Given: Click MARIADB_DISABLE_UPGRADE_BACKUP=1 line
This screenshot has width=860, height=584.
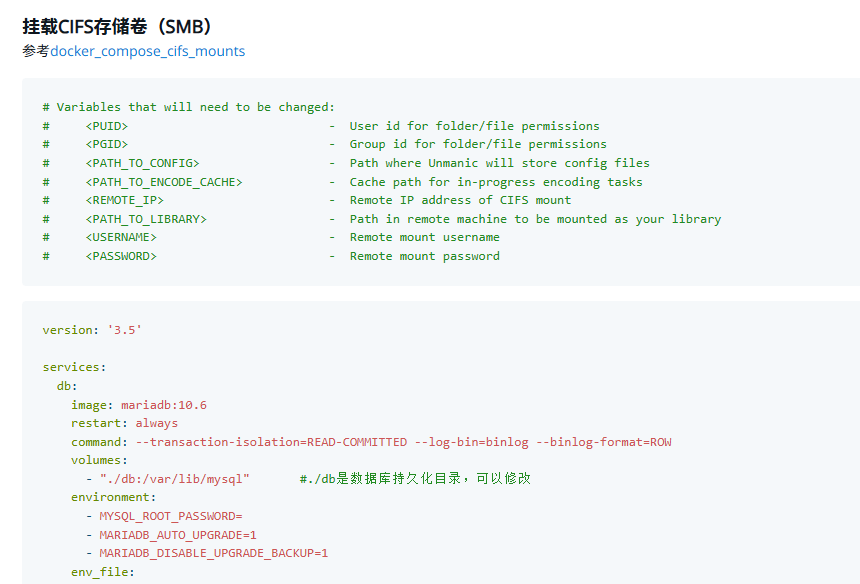Looking at the screenshot, I should pos(213,553).
